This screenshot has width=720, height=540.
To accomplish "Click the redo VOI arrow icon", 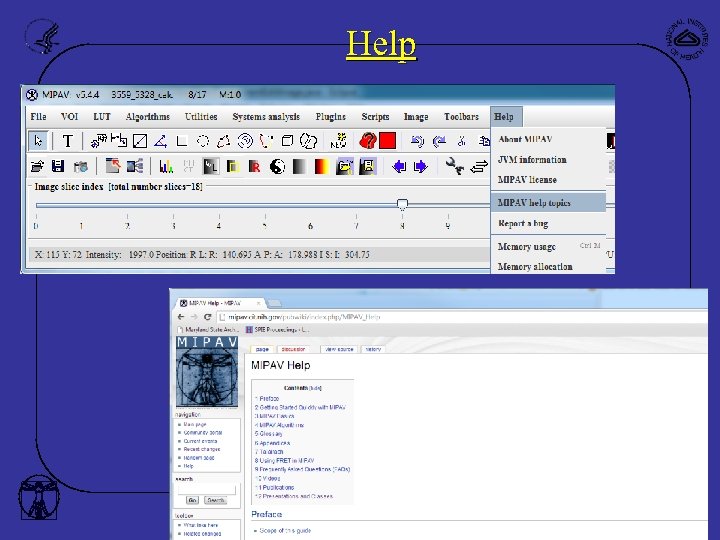I will pyautogui.click(x=439, y=141).
